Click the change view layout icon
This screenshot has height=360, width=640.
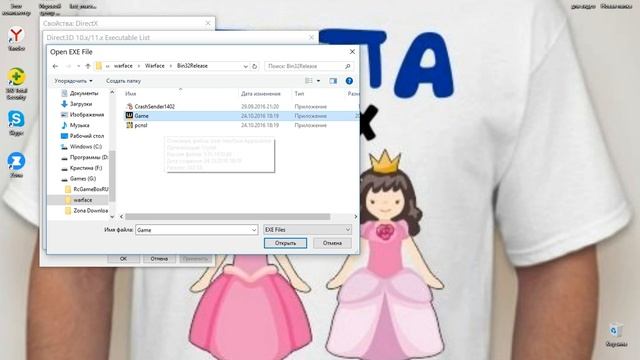pos(309,81)
